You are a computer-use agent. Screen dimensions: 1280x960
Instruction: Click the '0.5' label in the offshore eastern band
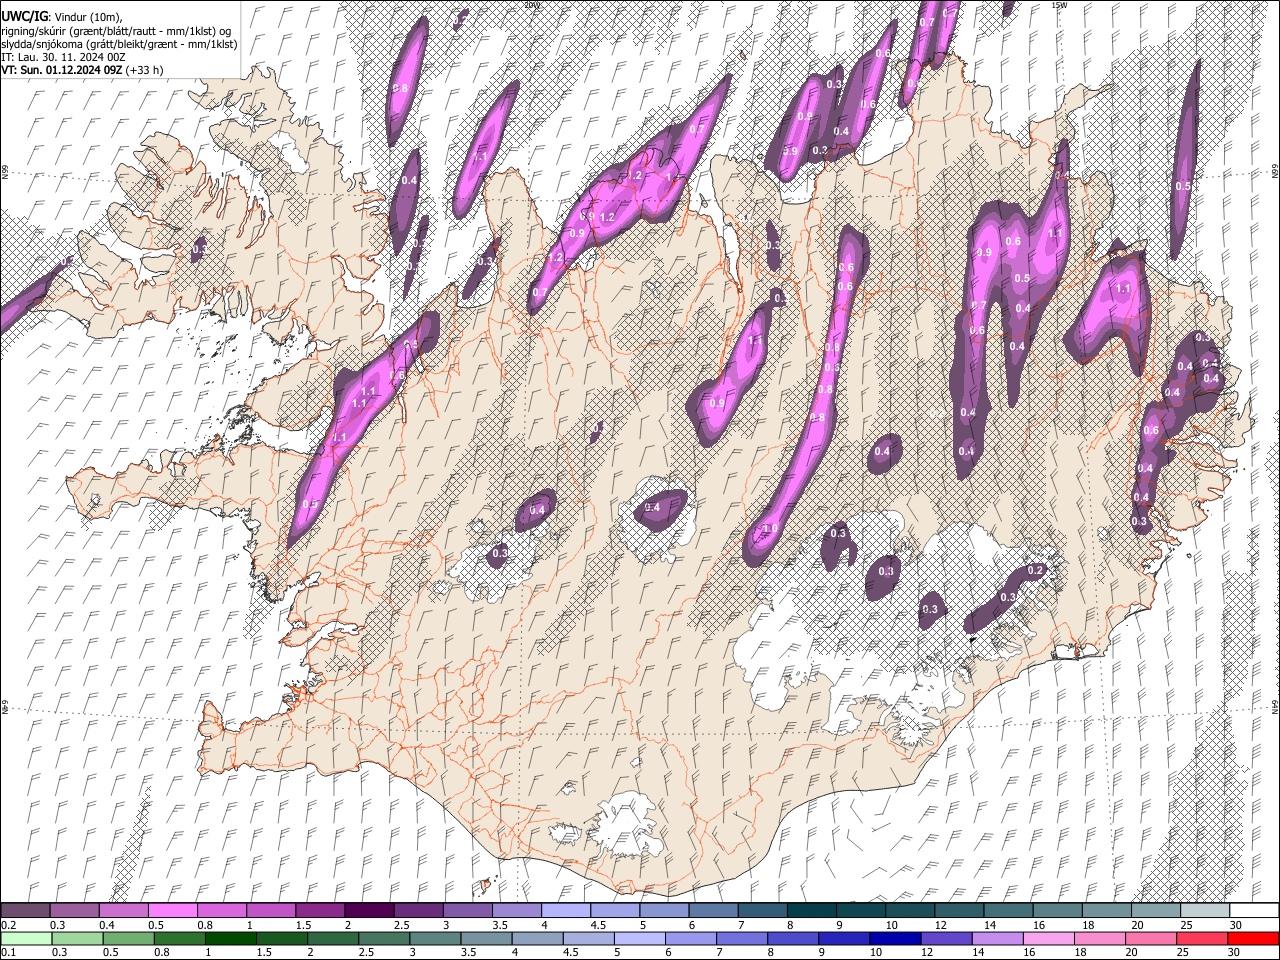click(1183, 186)
